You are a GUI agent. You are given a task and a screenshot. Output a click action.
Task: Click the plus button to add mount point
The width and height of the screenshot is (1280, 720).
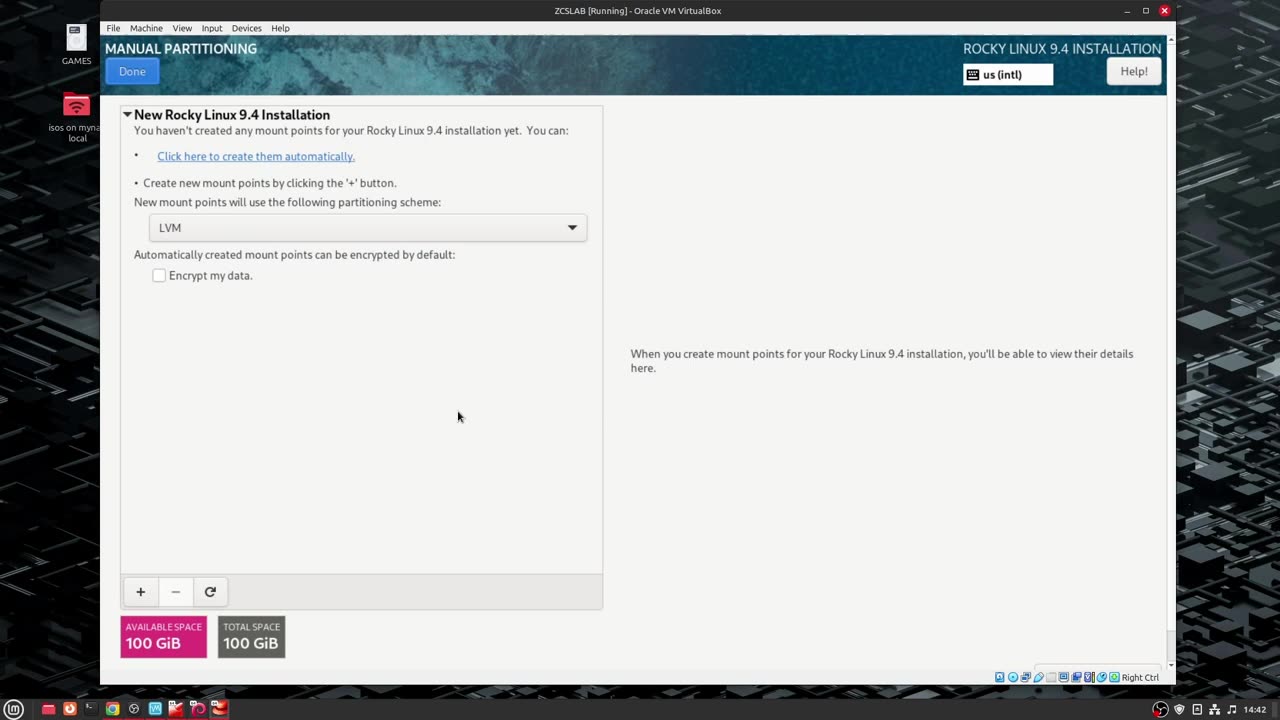coord(141,592)
